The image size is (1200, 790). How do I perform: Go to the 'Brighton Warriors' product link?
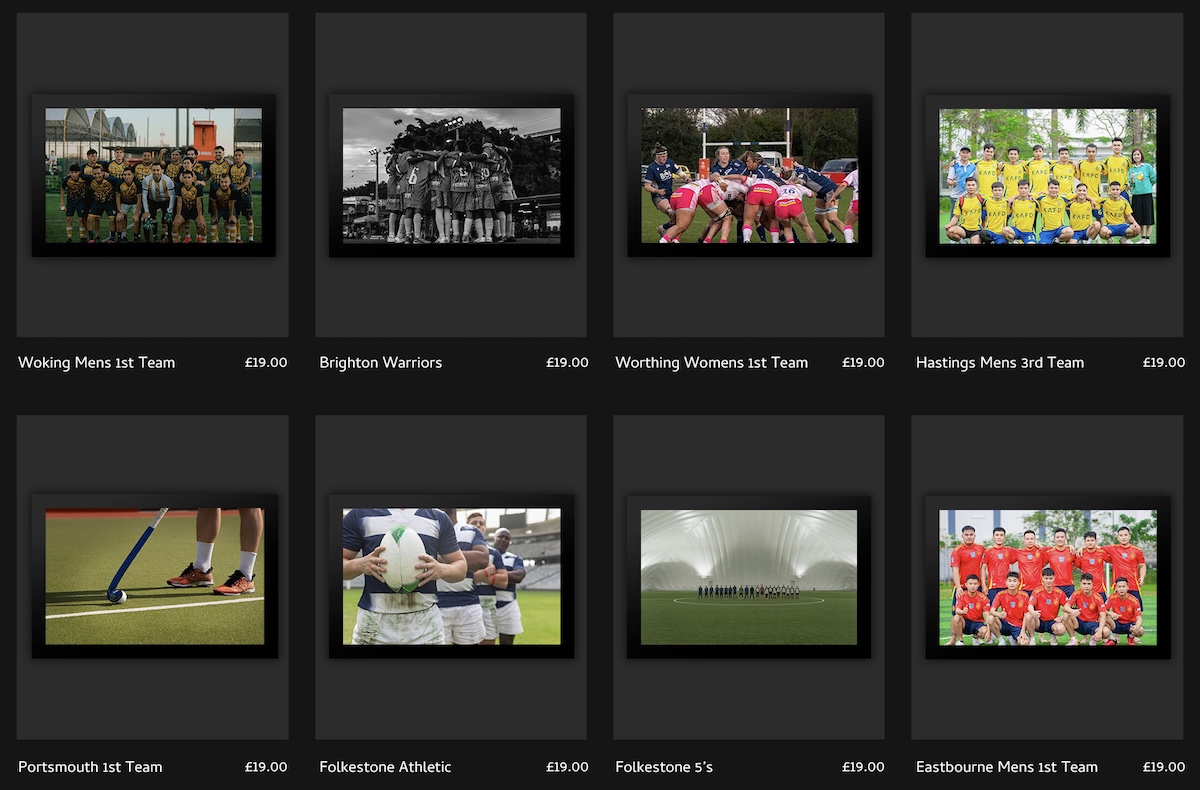(x=381, y=363)
